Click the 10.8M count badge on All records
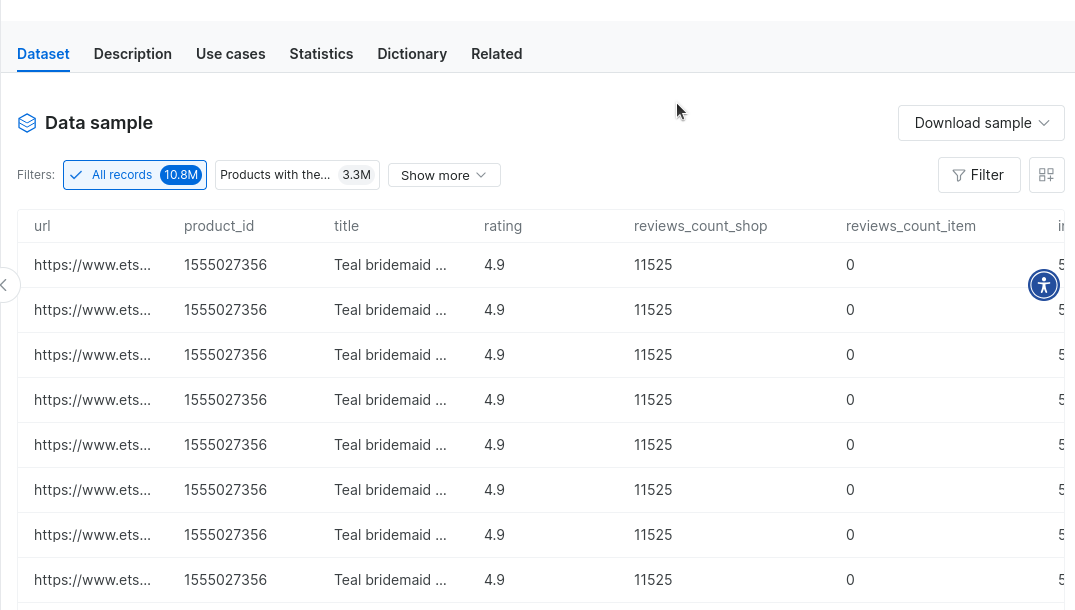 point(180,174)
